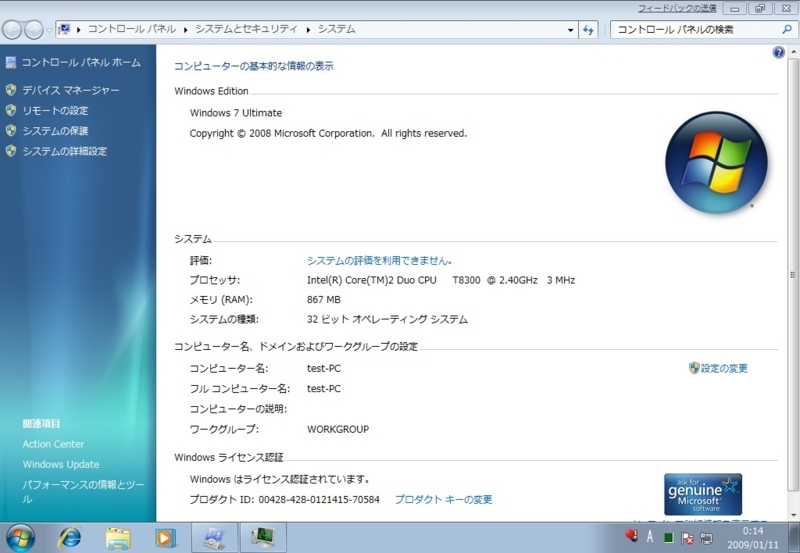Click the refresh button beside address bar
800x553 pixels.
(x=588, y=30)
